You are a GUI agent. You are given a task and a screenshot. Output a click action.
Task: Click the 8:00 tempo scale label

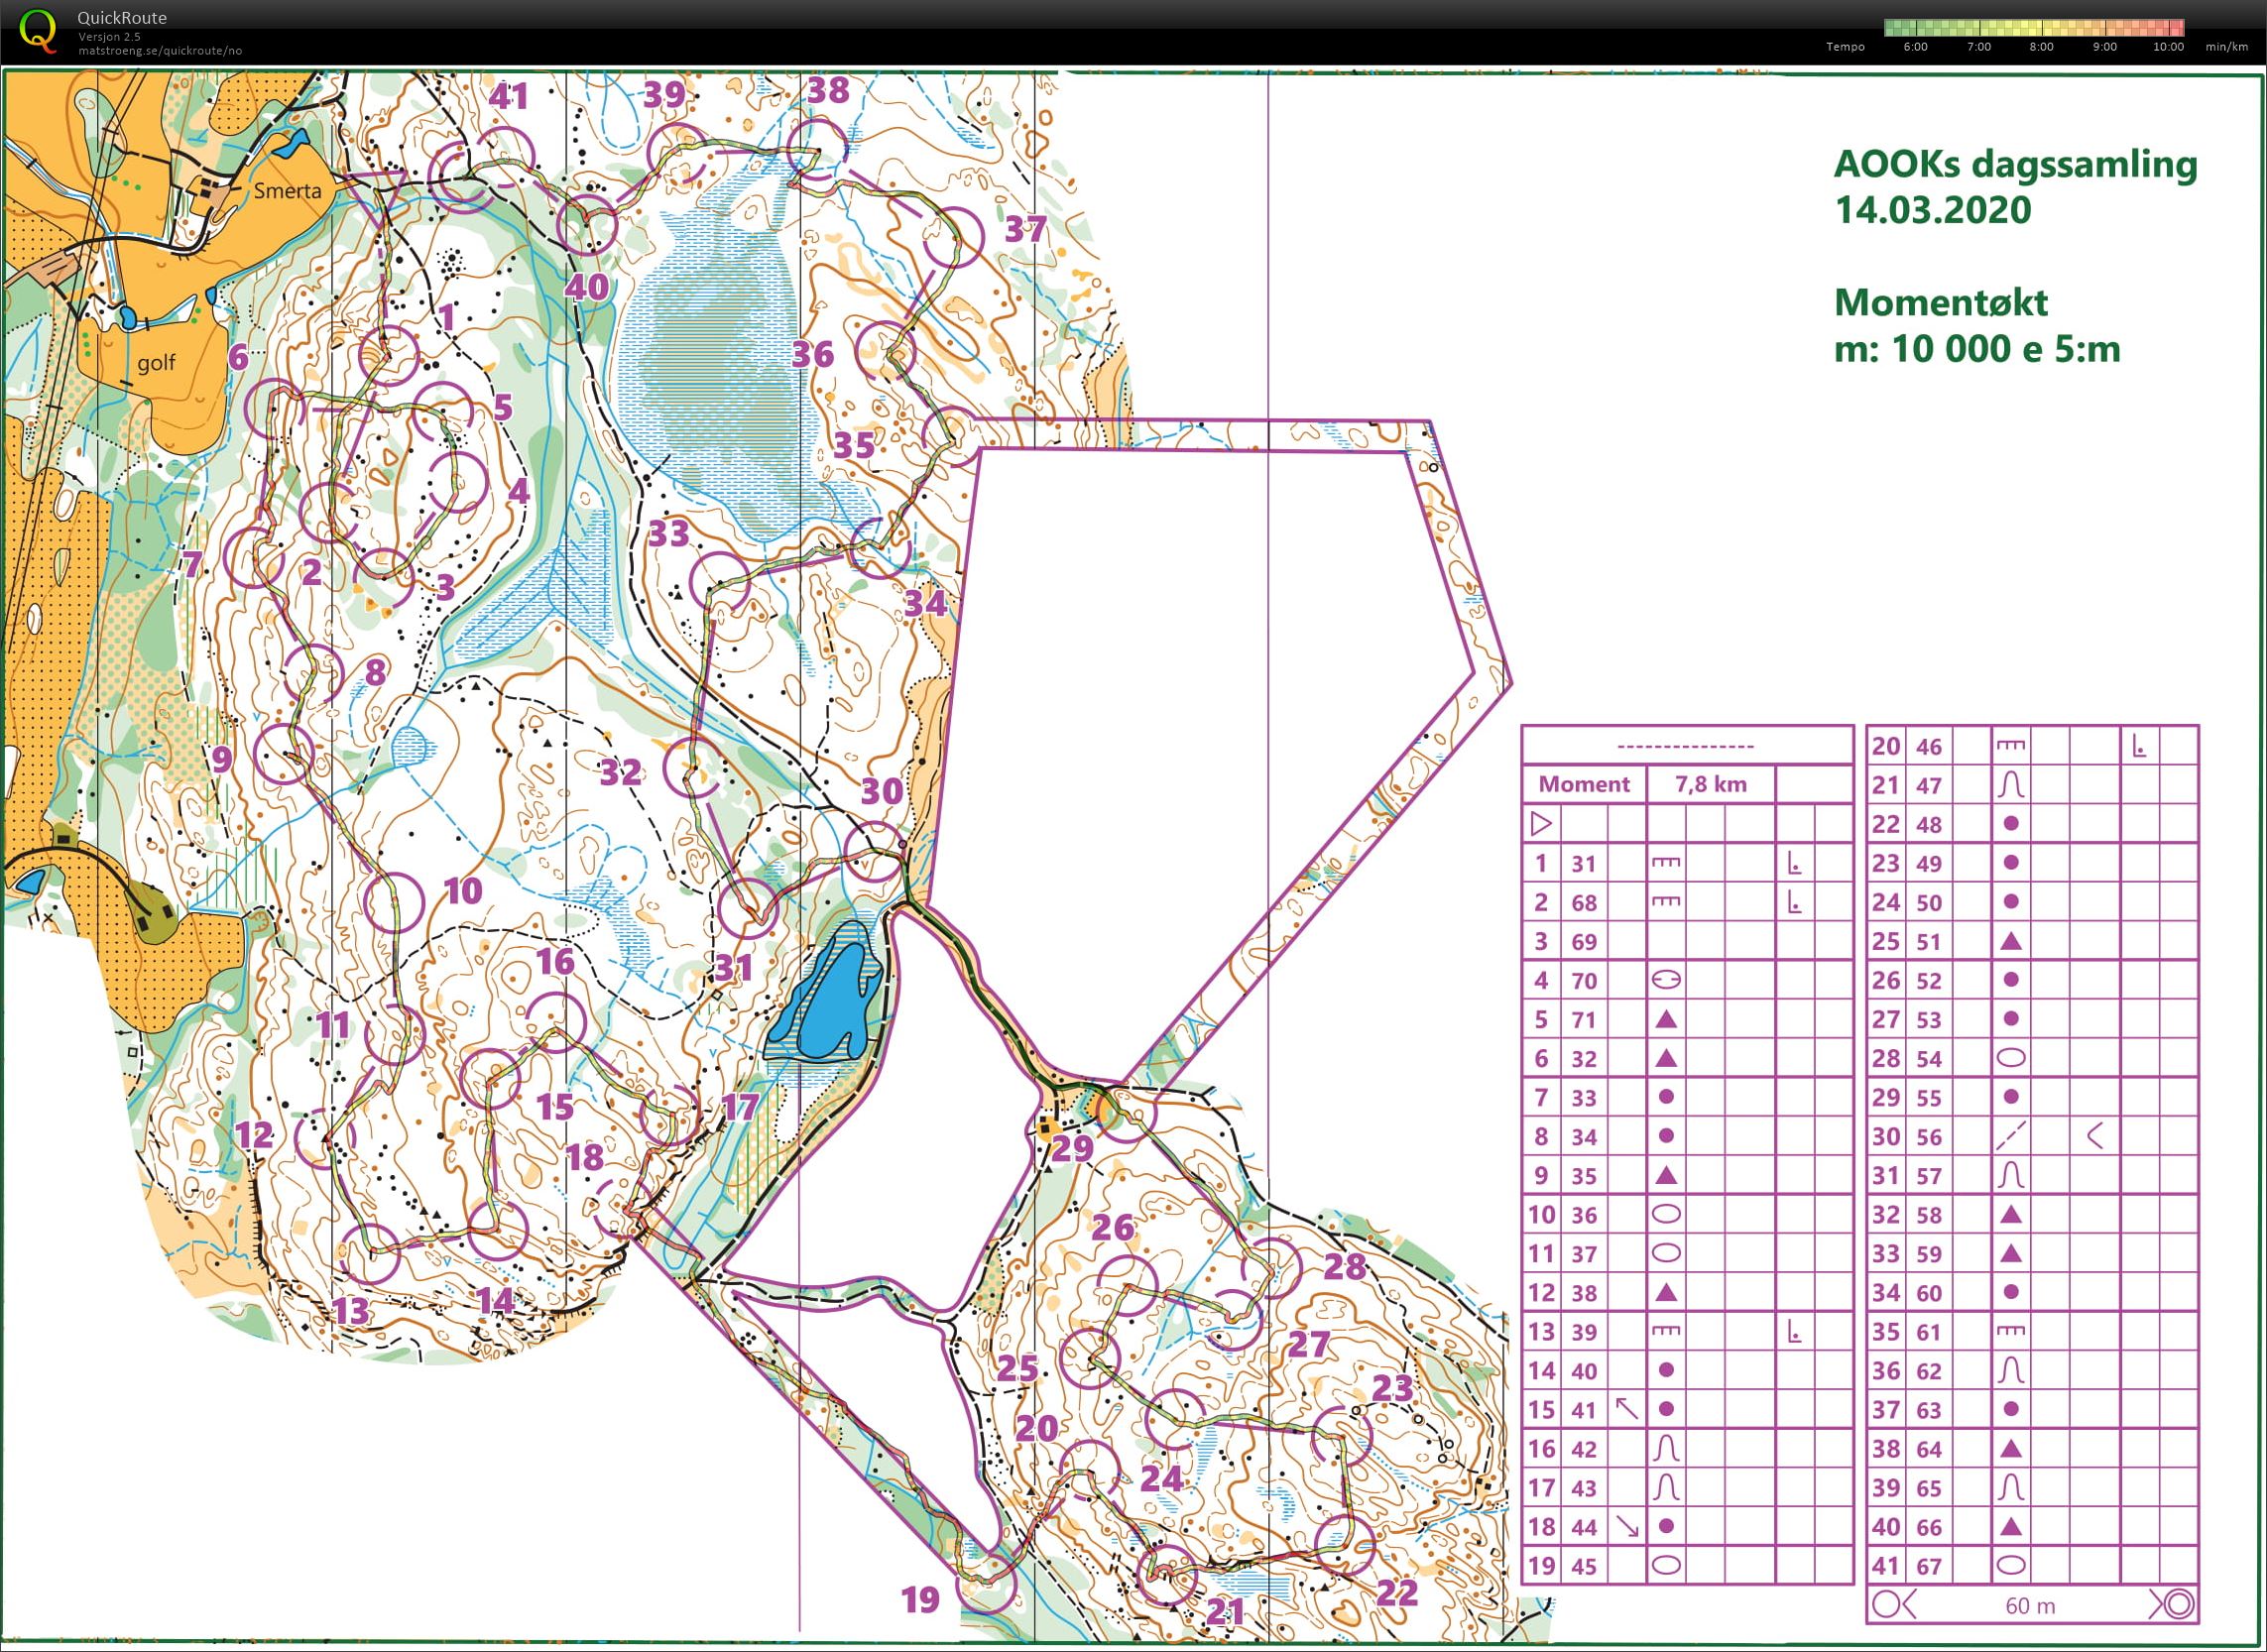tap(2041, 47)
